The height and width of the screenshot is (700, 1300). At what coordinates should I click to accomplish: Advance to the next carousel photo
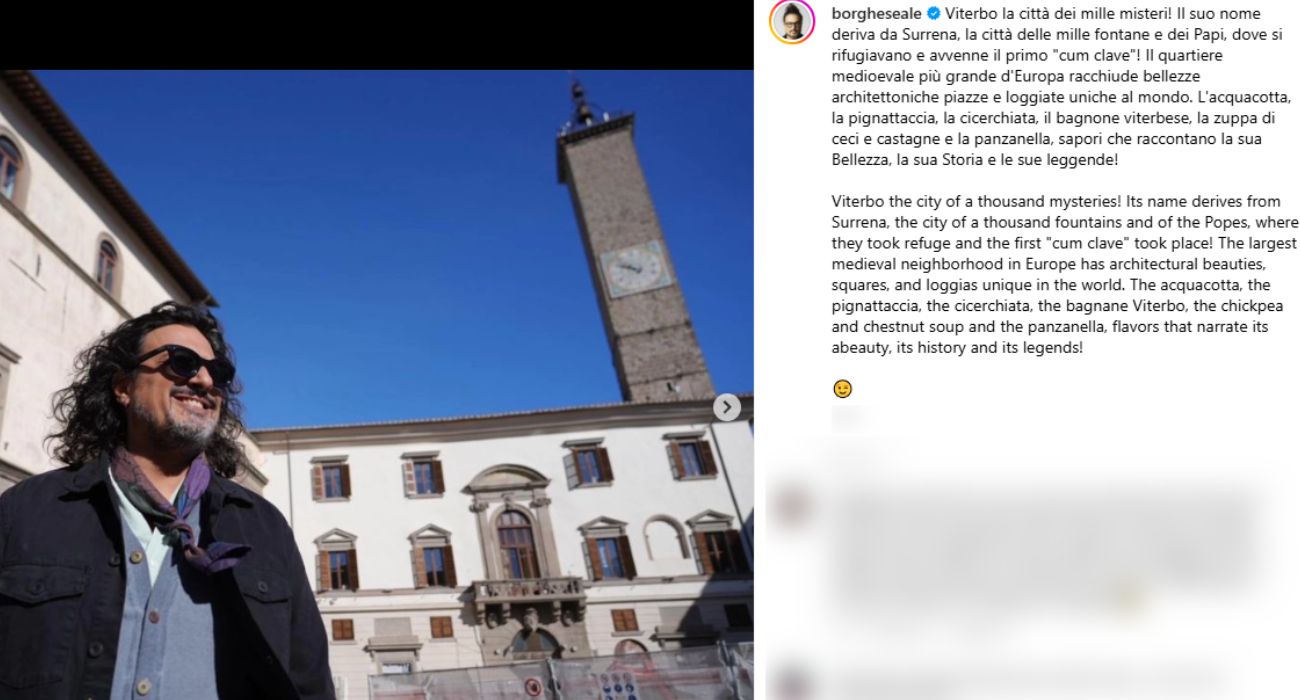coord(727,407)
